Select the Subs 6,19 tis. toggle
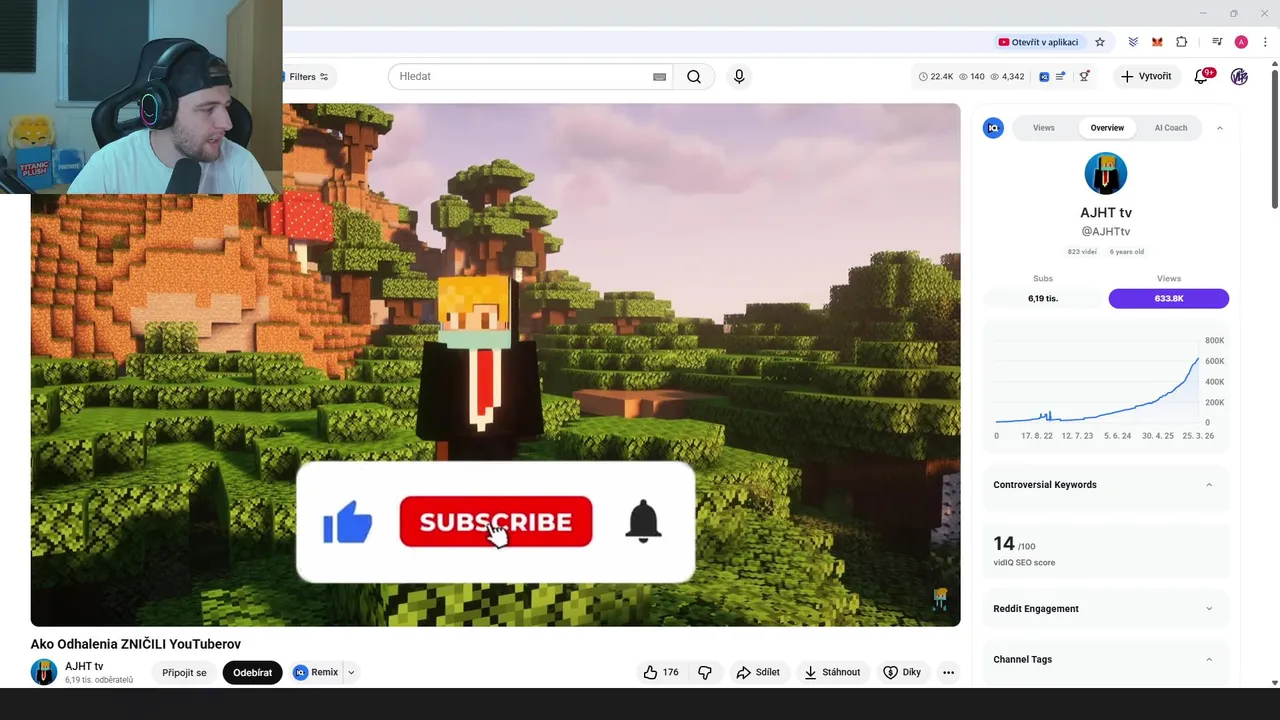 [x=1043, y=298]
